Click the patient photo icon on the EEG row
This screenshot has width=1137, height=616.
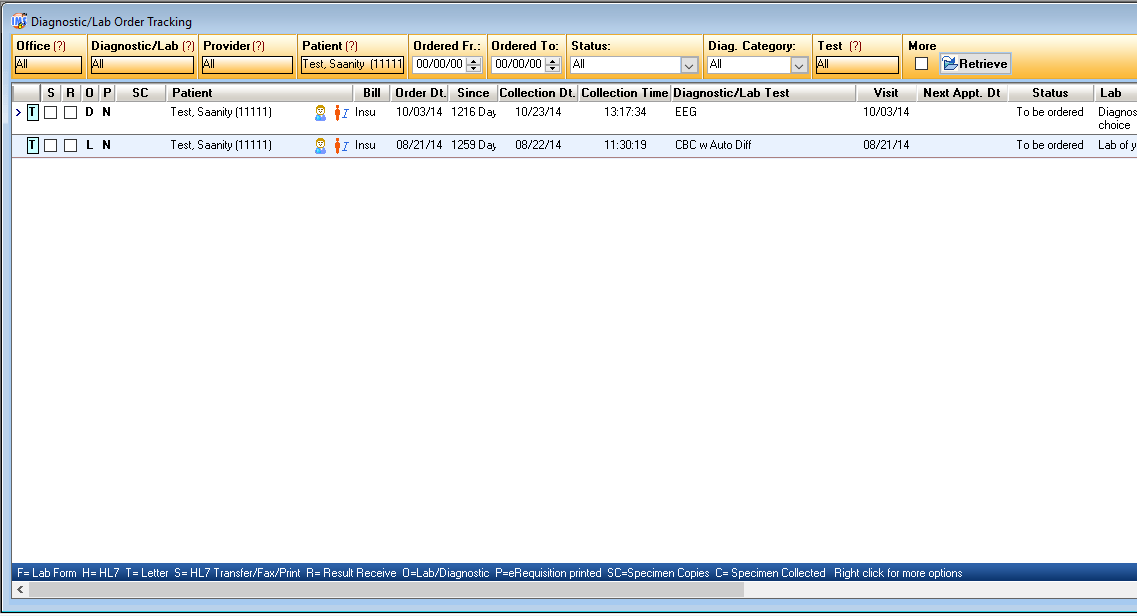tap(320, 112)
